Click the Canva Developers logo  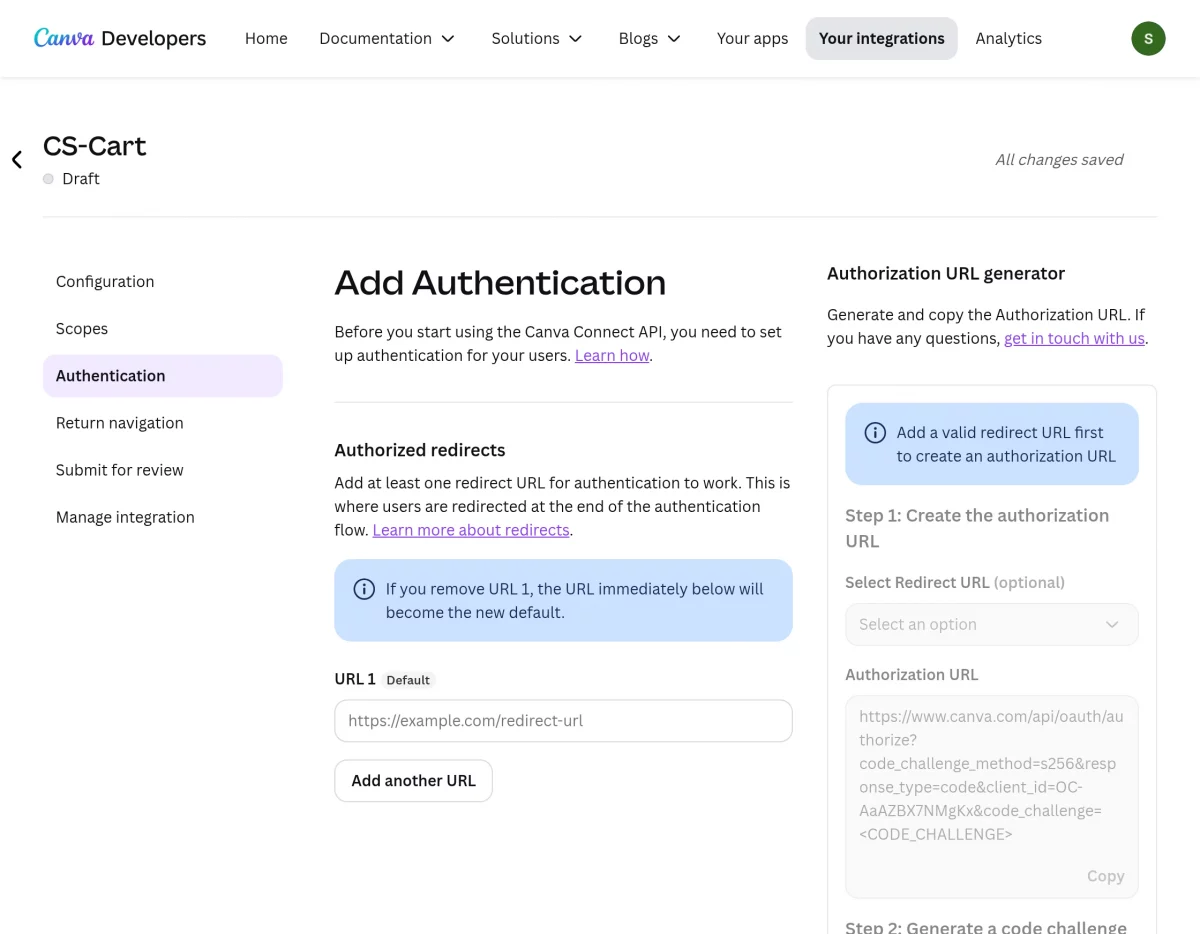[x=120, y=38]
